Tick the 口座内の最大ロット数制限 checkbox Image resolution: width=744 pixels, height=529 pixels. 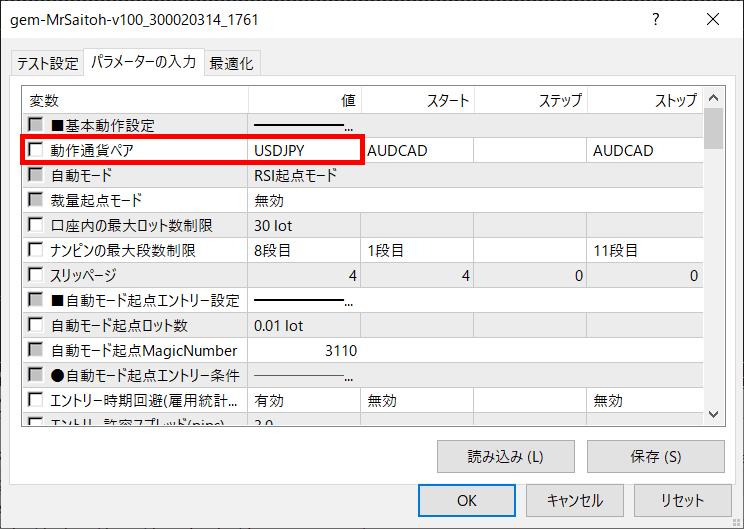click(36, 225)
